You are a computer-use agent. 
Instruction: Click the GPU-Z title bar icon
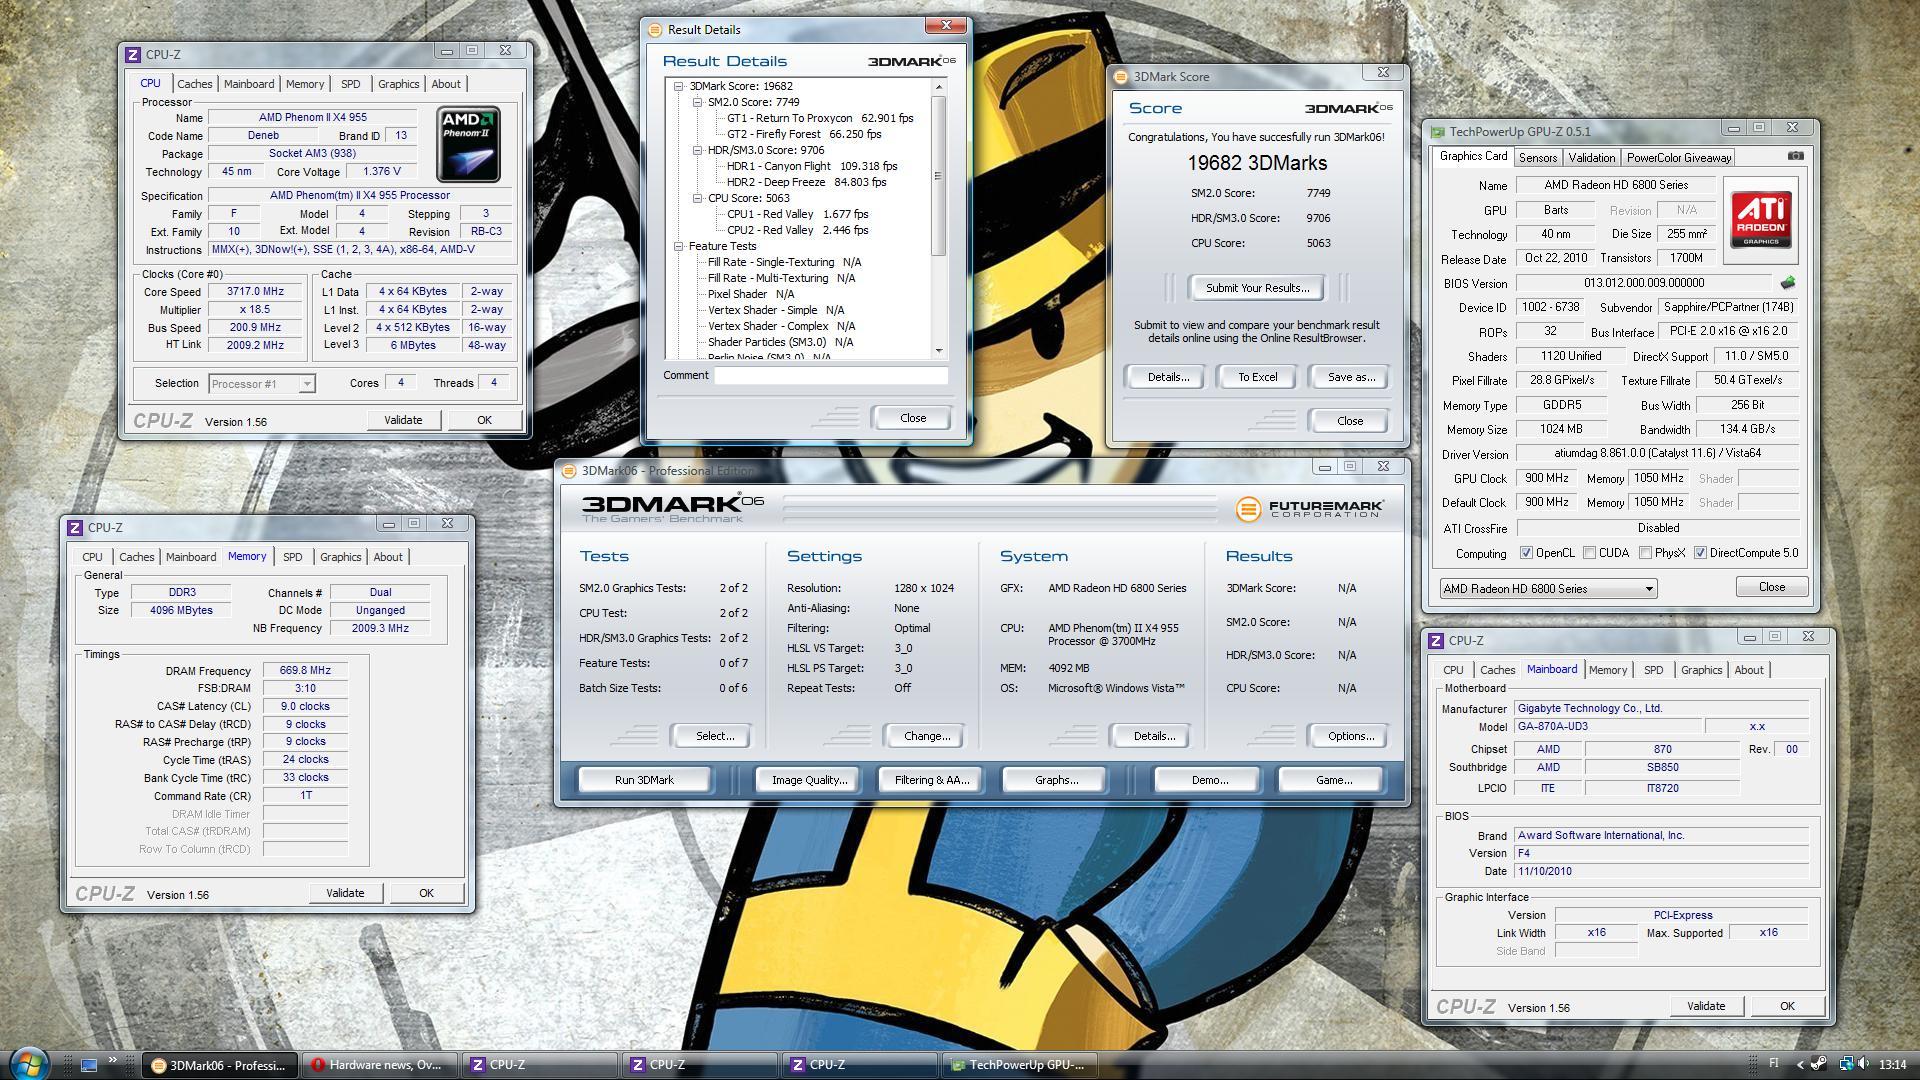click(x=1437, y=131)
